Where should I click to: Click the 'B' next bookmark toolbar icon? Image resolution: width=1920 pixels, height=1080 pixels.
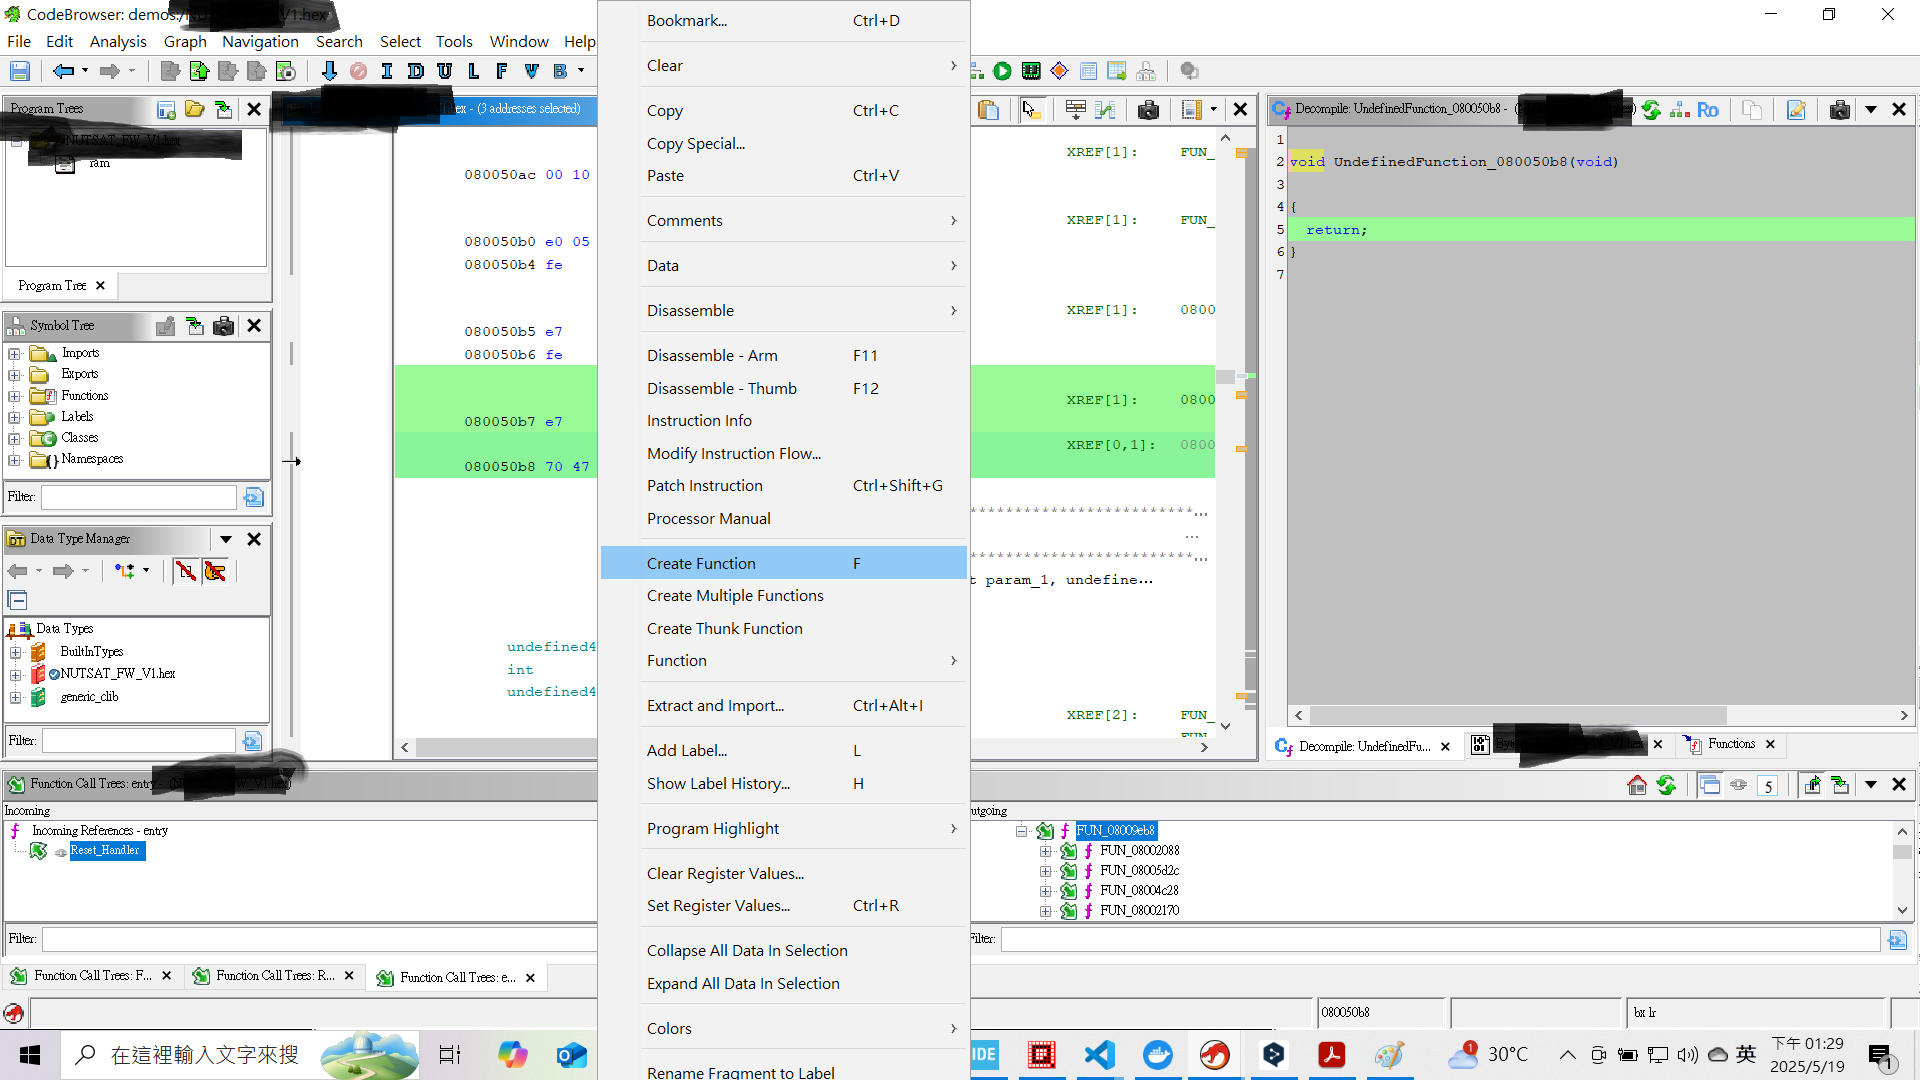[560, 71]
